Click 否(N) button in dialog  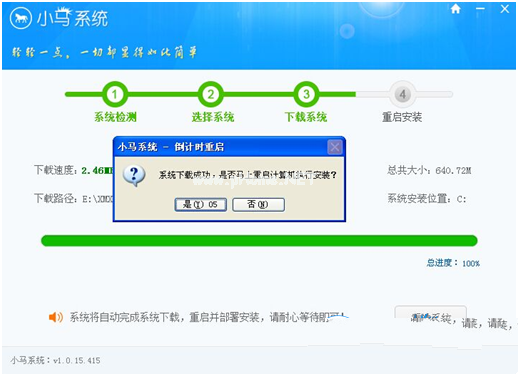[x=258, y=204]
